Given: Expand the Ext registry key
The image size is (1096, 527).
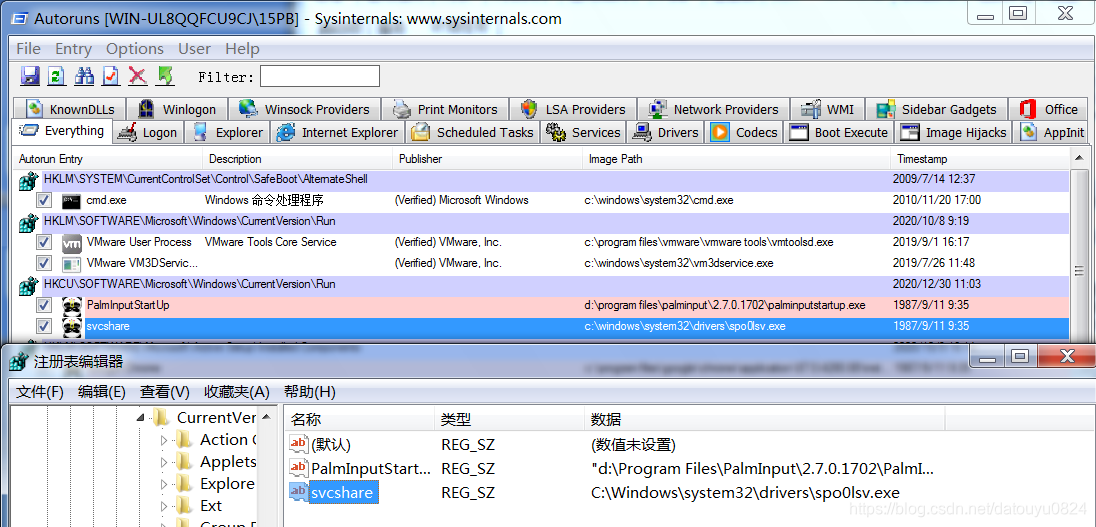Looking at the screenshot, I should point(164,505).
